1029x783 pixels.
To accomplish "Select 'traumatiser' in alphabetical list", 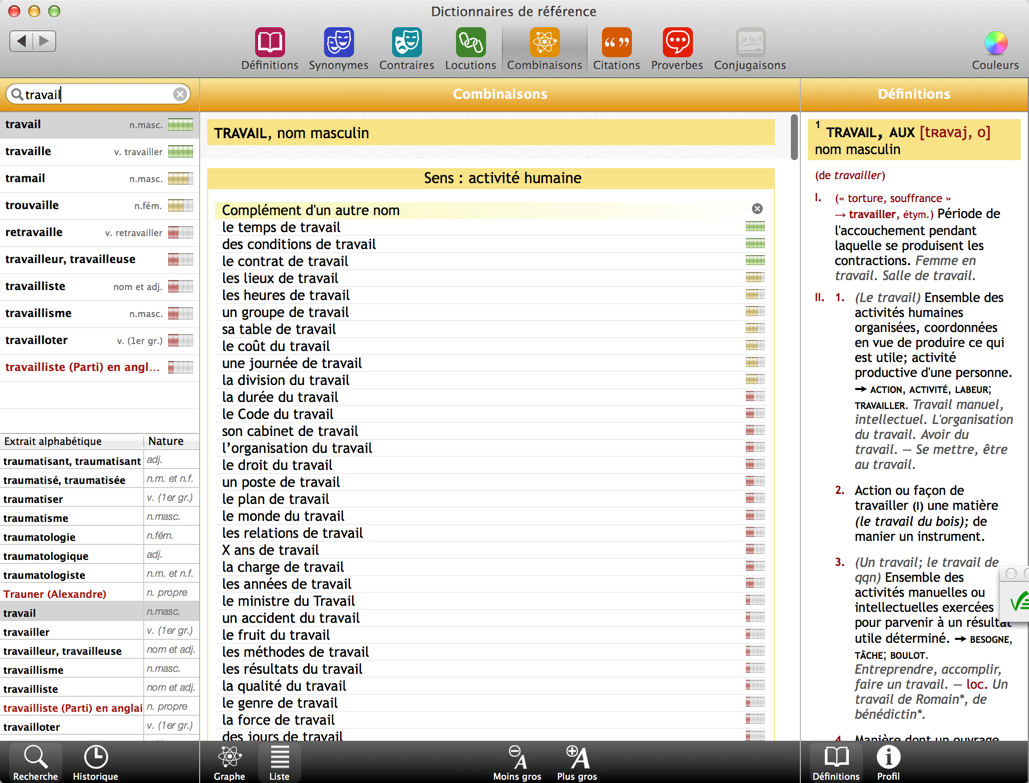I will (99, 499).
